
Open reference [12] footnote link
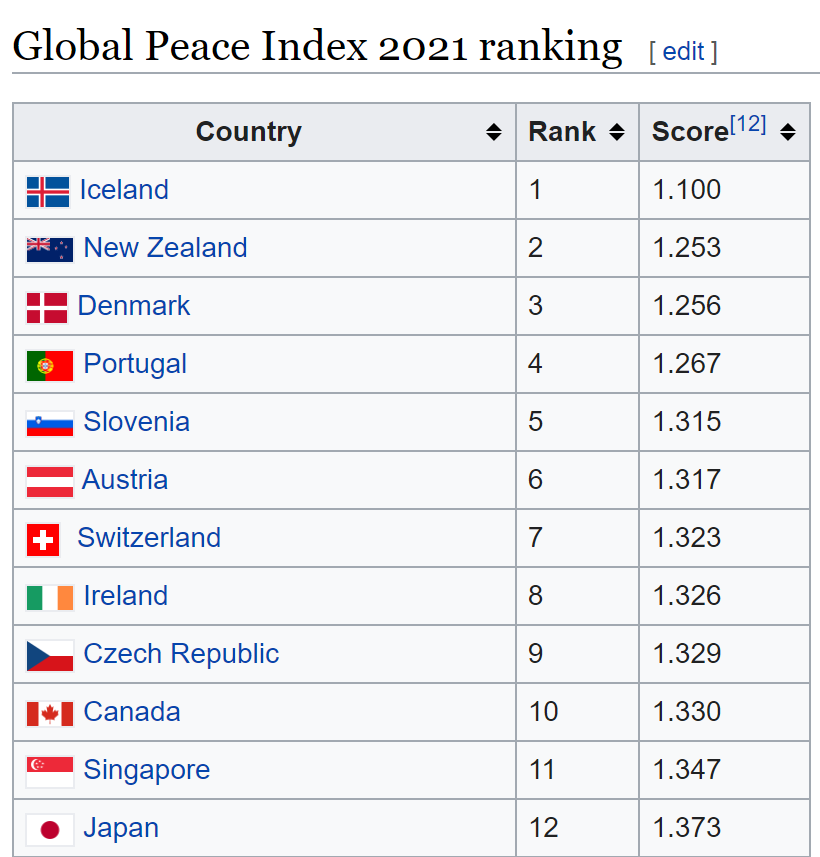click(748, 124)
